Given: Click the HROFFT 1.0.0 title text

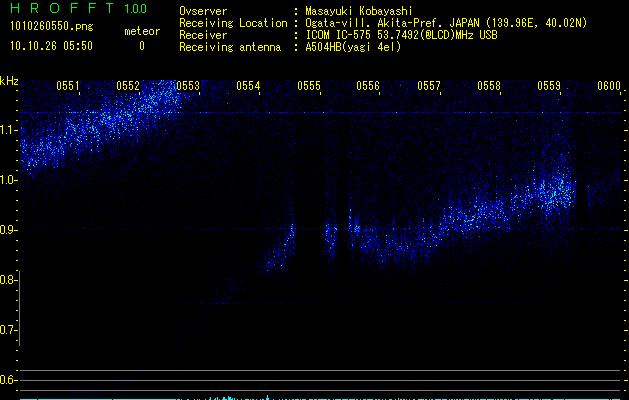Looking at the screenshot, I should [x=79, y=8].
